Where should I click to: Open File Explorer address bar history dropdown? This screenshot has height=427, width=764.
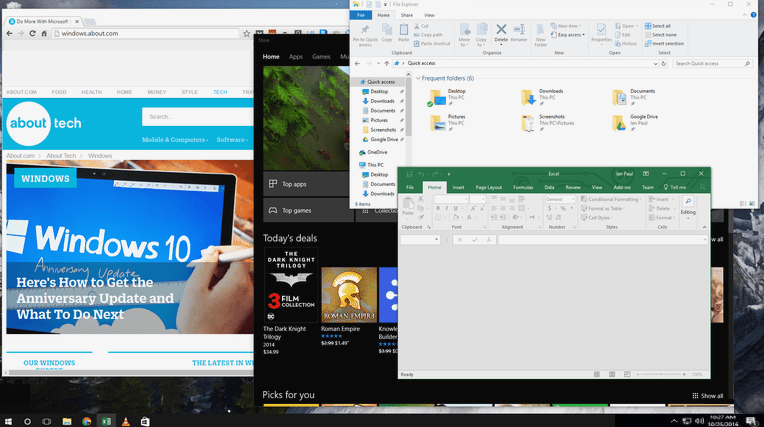(655, 63)
